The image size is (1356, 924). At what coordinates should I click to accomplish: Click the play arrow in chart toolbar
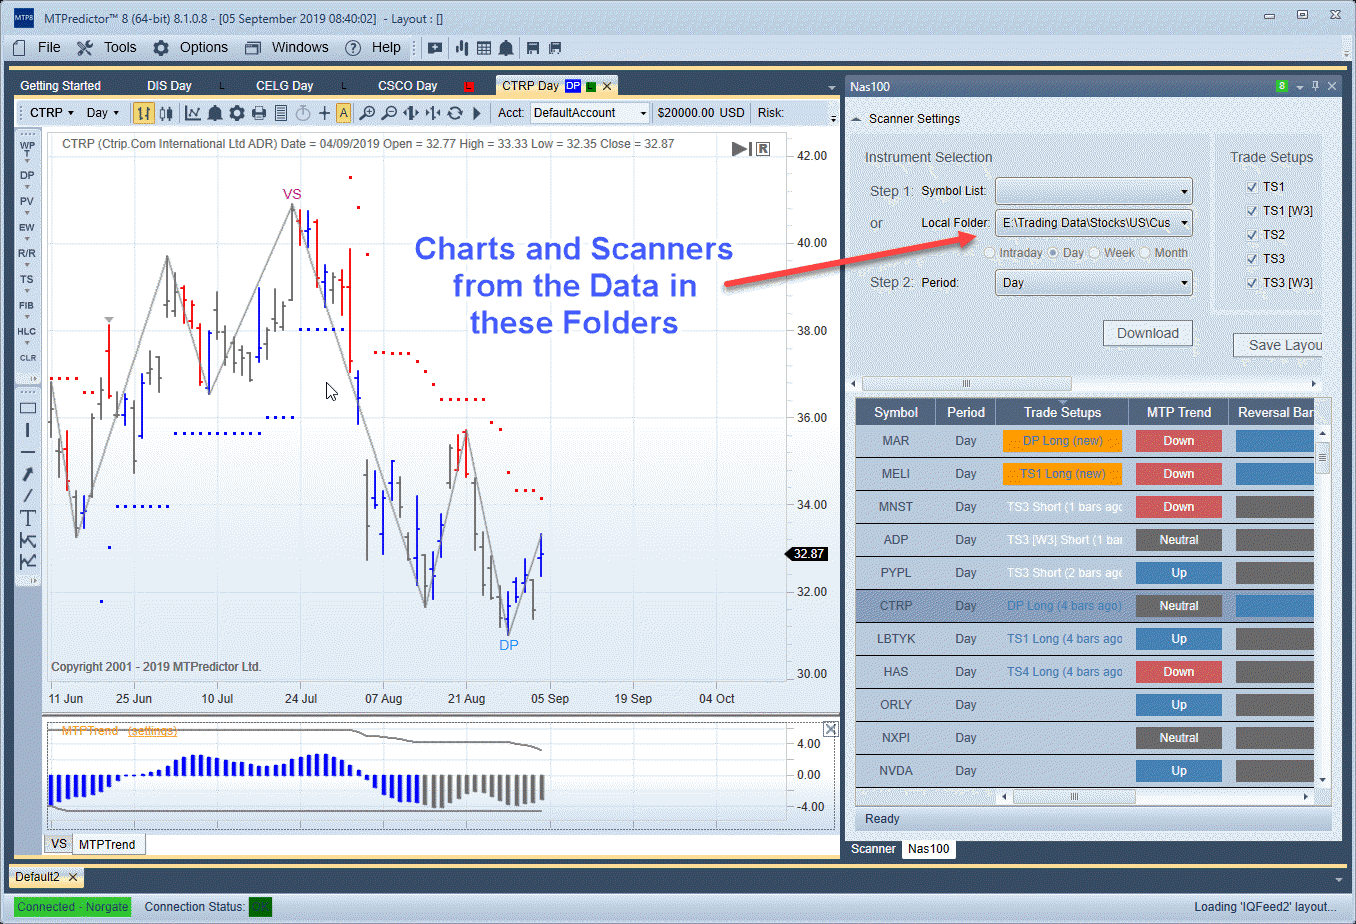tap(477, 113)
